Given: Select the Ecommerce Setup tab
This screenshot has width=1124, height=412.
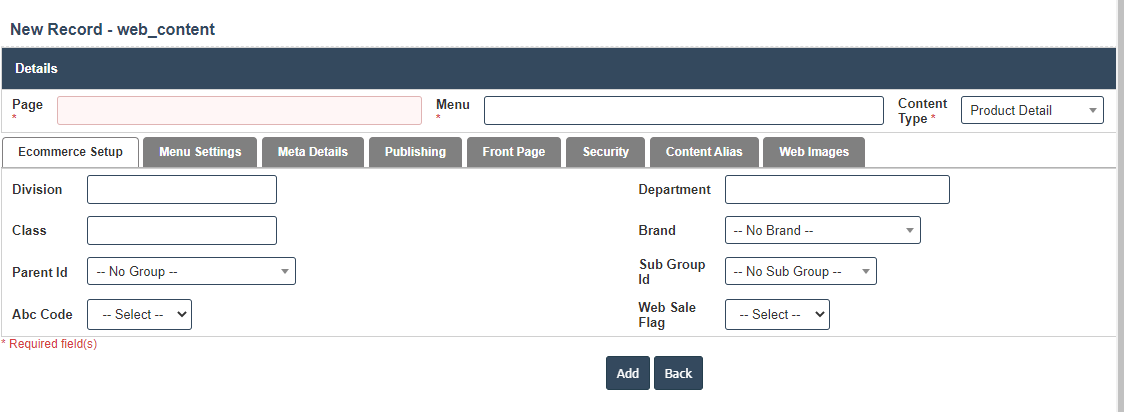Looking at the screenshot, I should (x=71, y=152).
